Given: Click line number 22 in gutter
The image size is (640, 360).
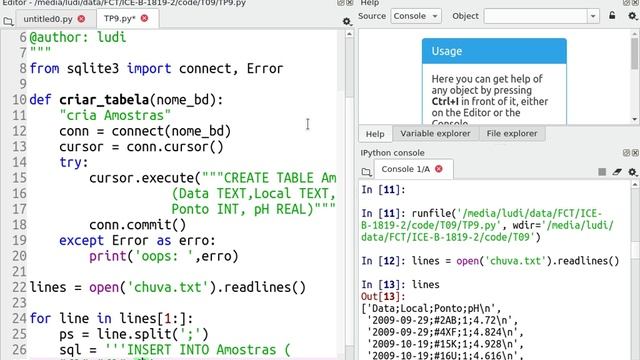Looking at the screenshot, I should [19, 287].
